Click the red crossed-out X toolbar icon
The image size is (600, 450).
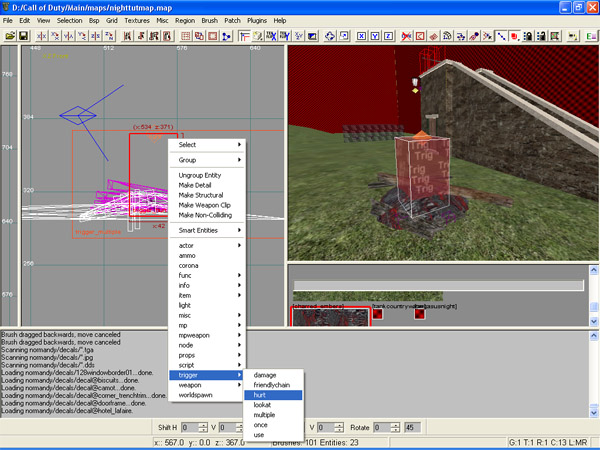[406, 36]
